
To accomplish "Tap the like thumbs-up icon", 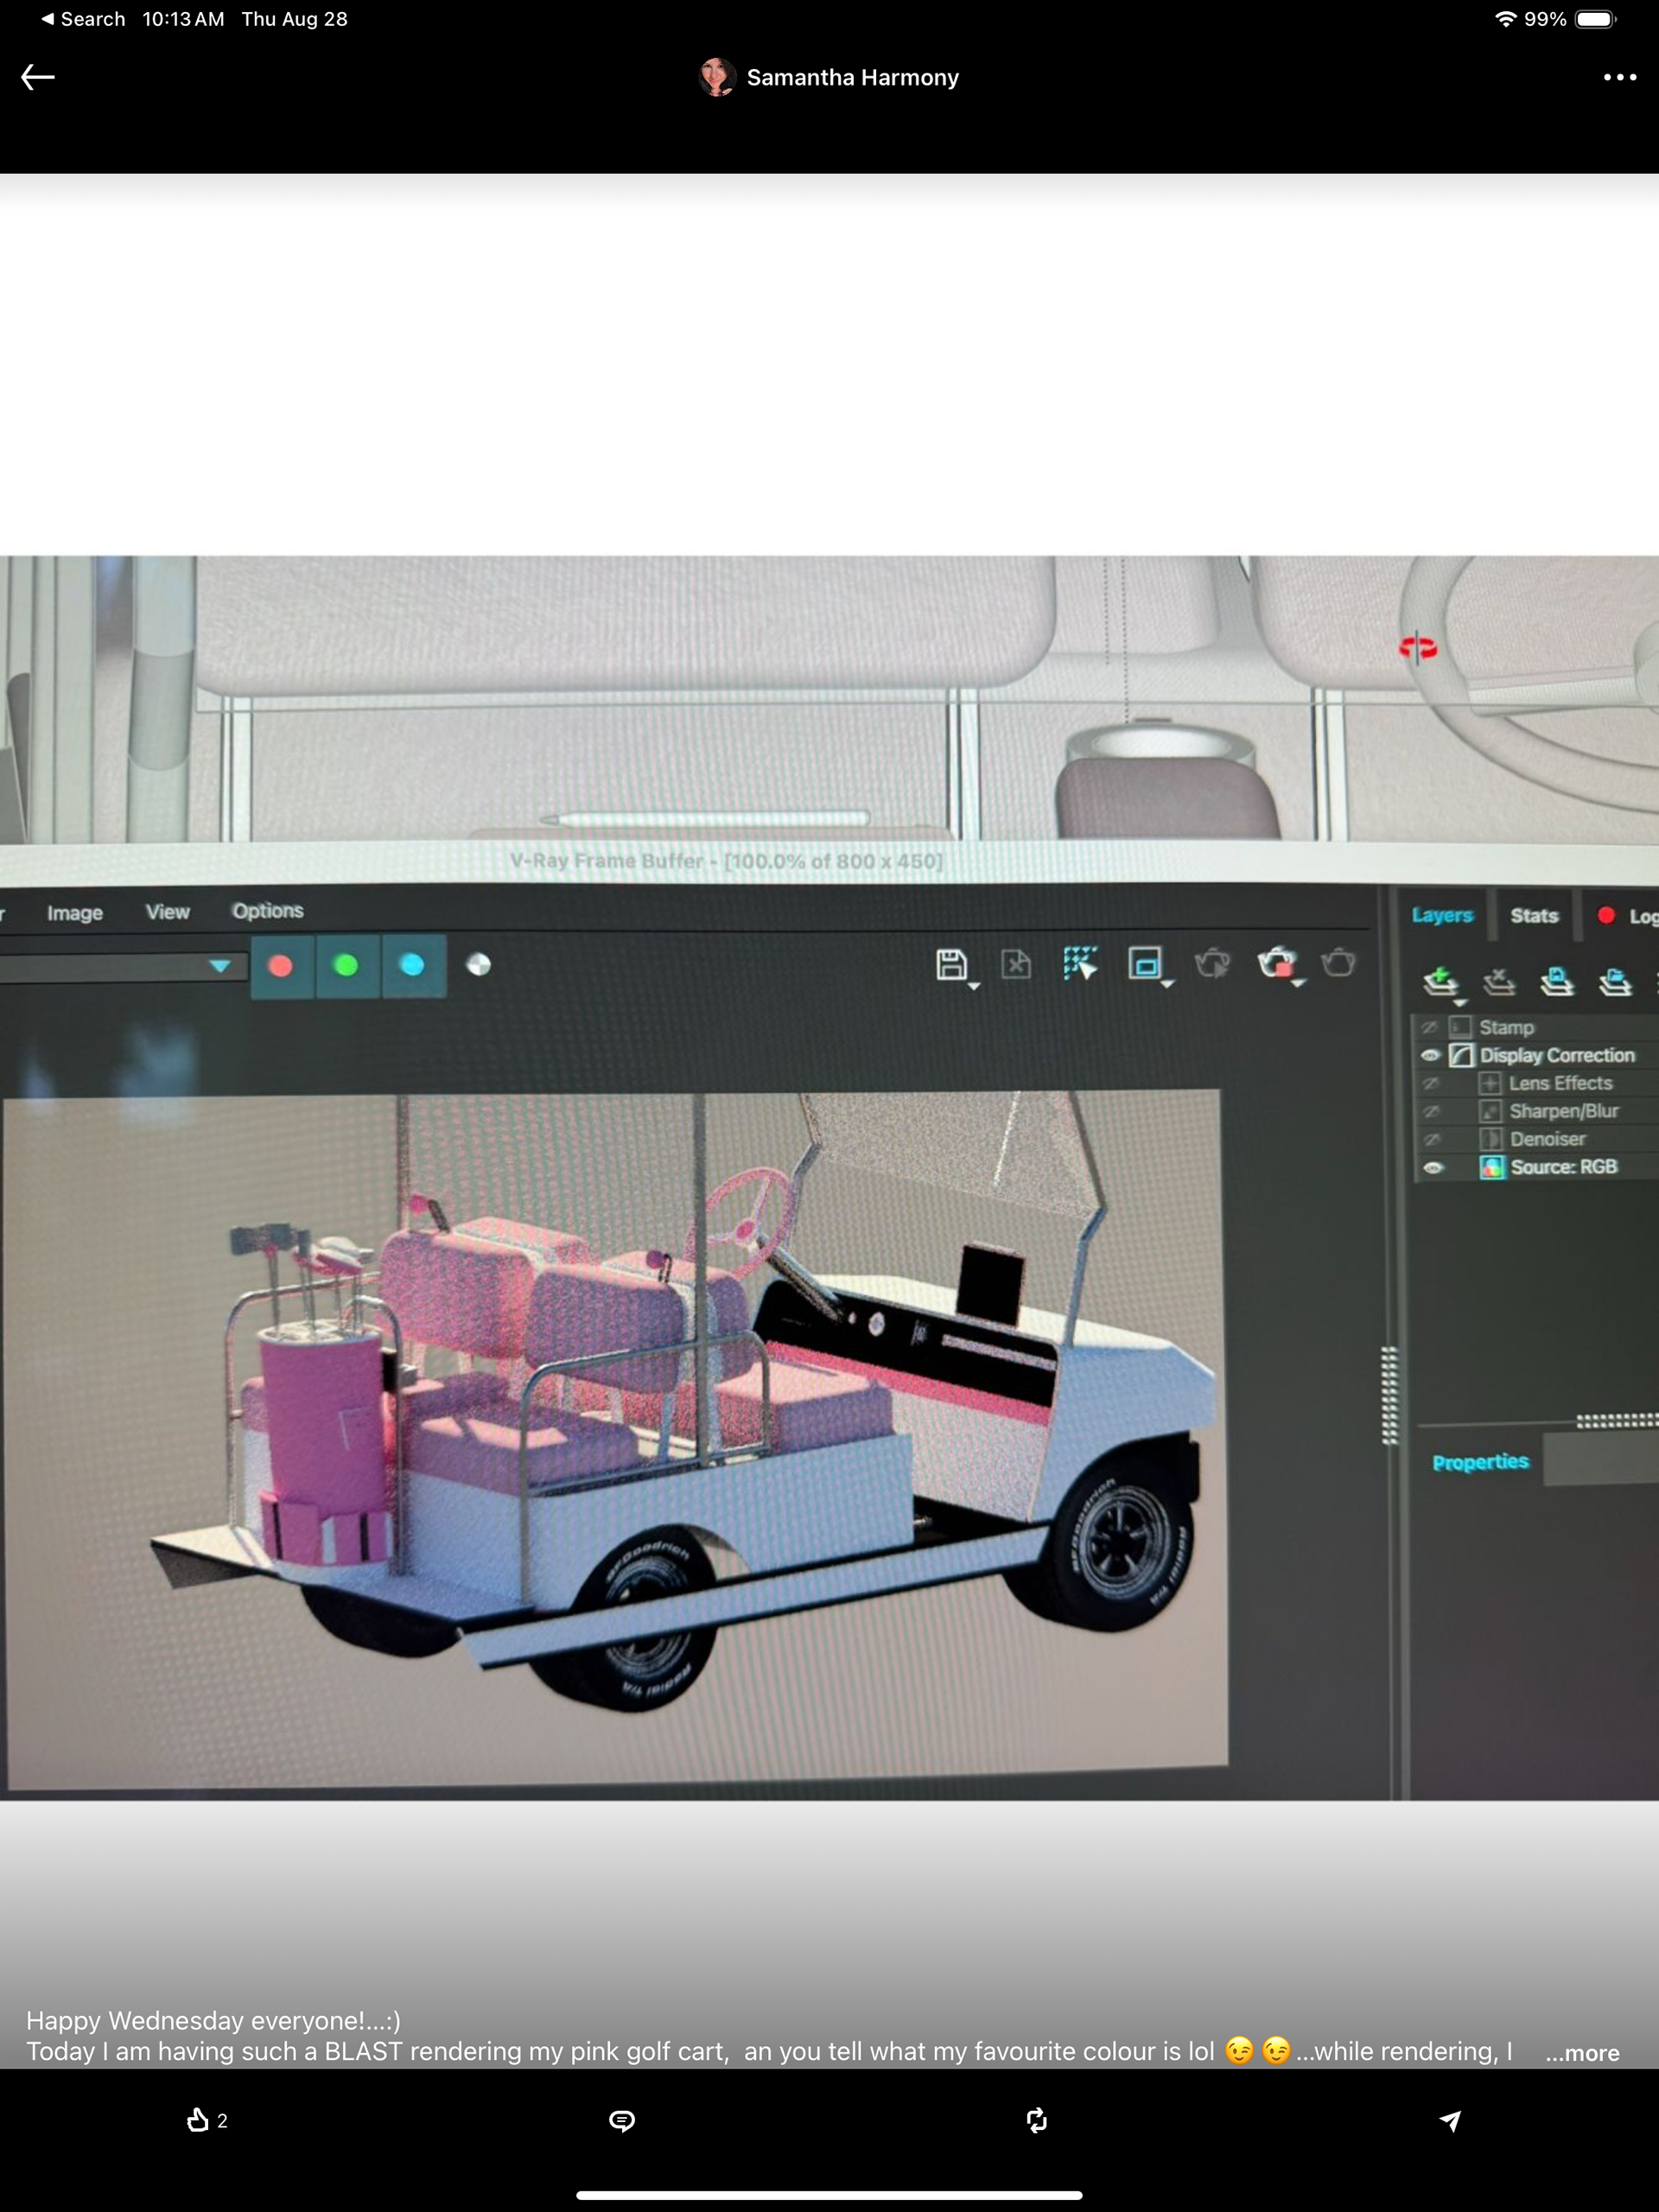I will tap(198, 2120).
